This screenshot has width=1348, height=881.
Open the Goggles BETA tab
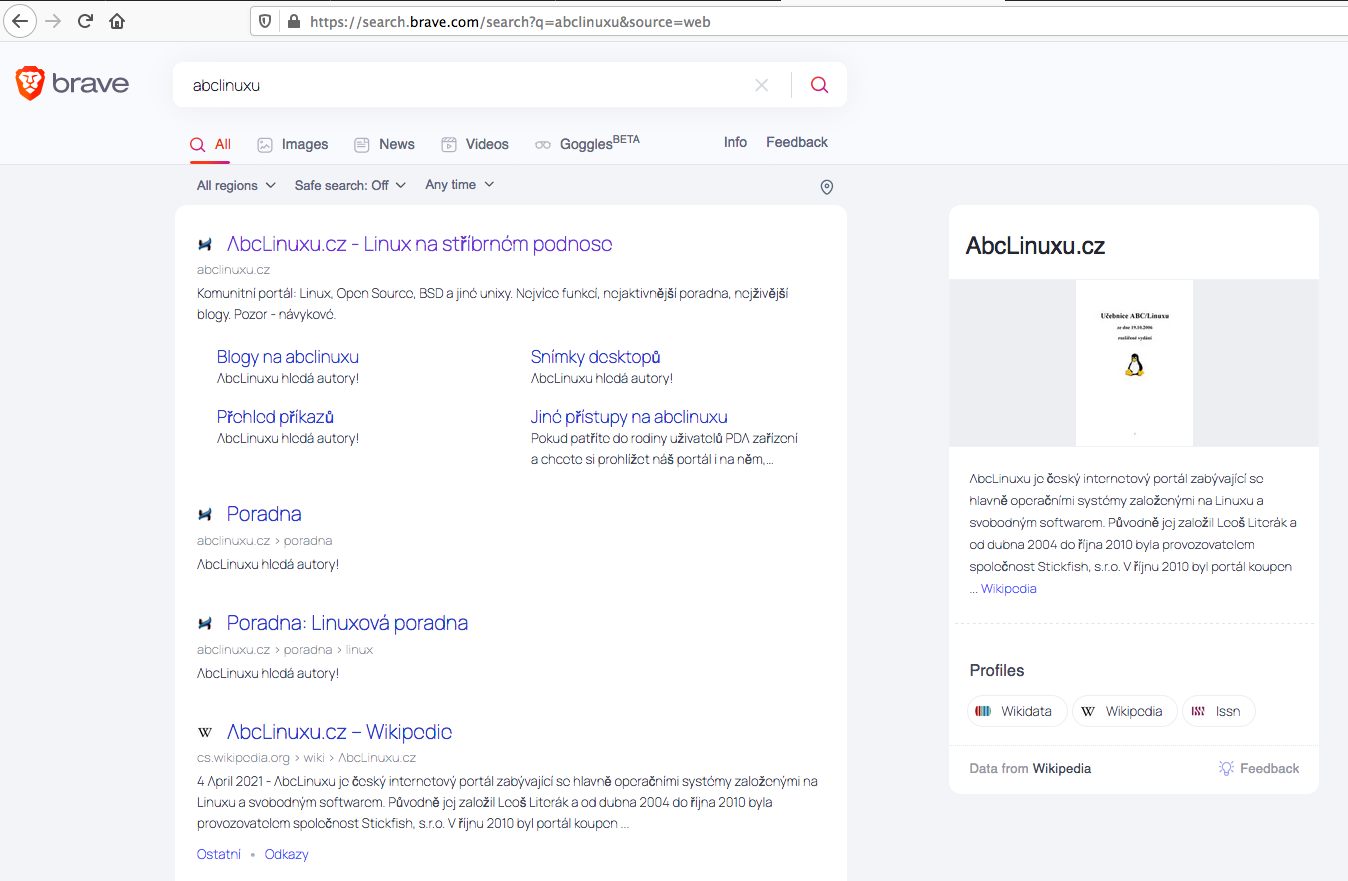(587, 144)
